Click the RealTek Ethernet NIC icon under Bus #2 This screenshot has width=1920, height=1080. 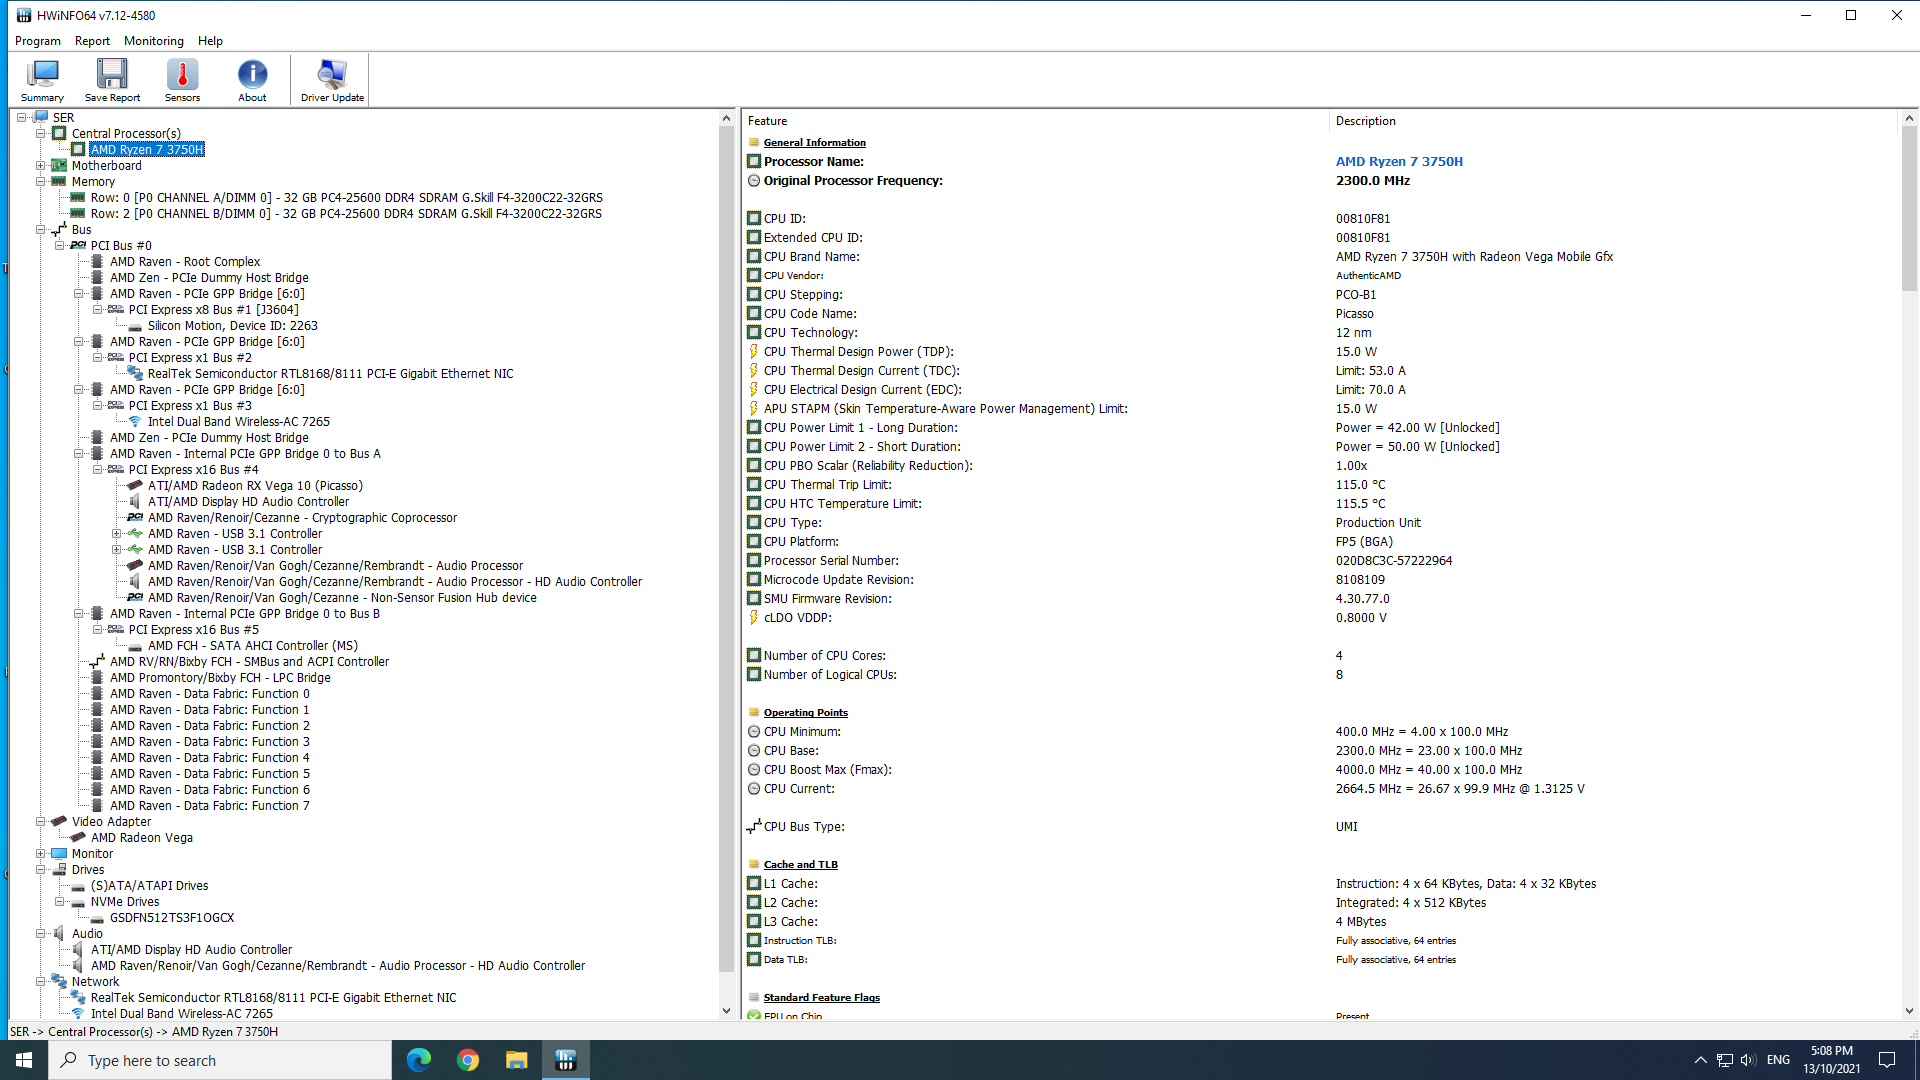[x=135, y=374]
